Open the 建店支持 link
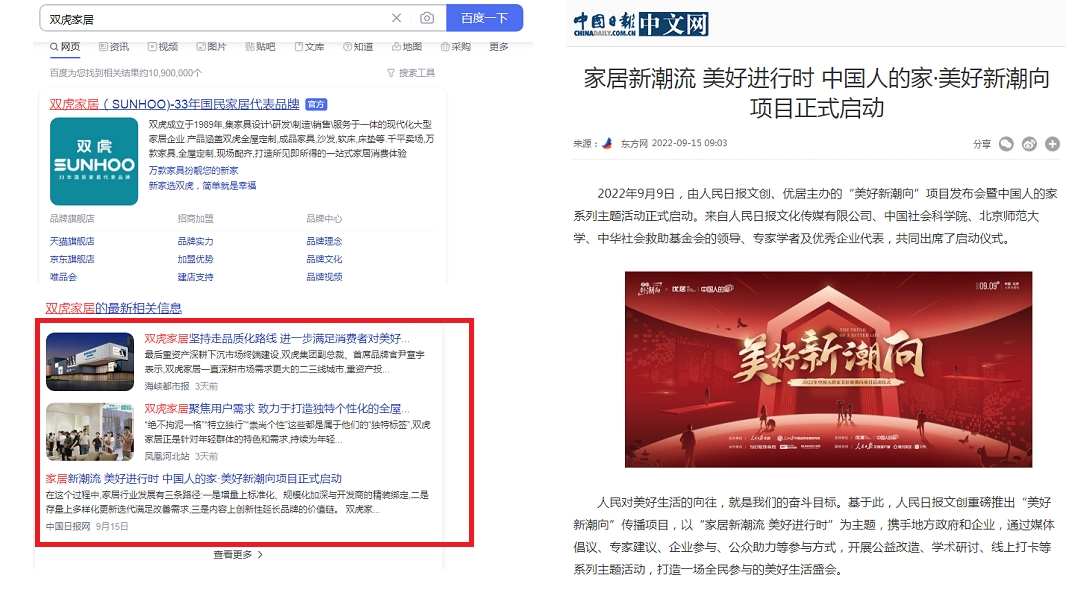 tap(196, 277)
